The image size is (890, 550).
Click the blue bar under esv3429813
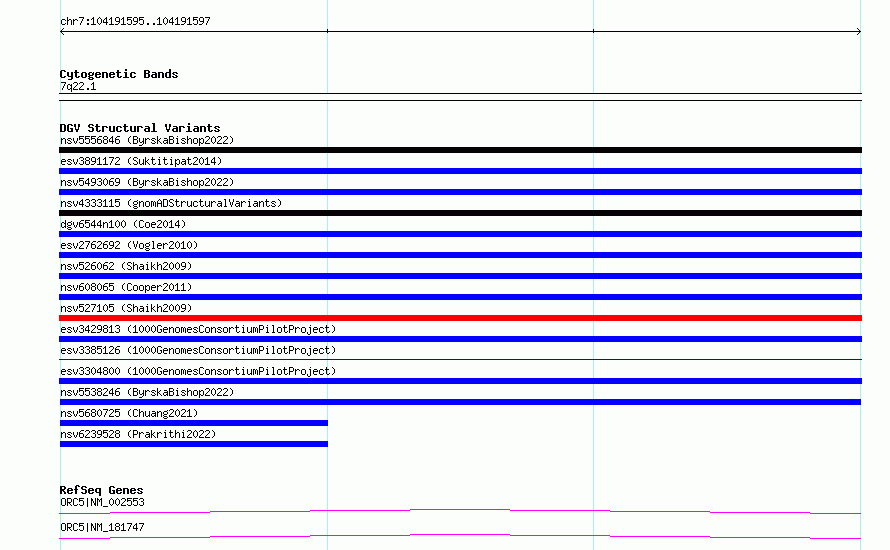click(460, 339)
